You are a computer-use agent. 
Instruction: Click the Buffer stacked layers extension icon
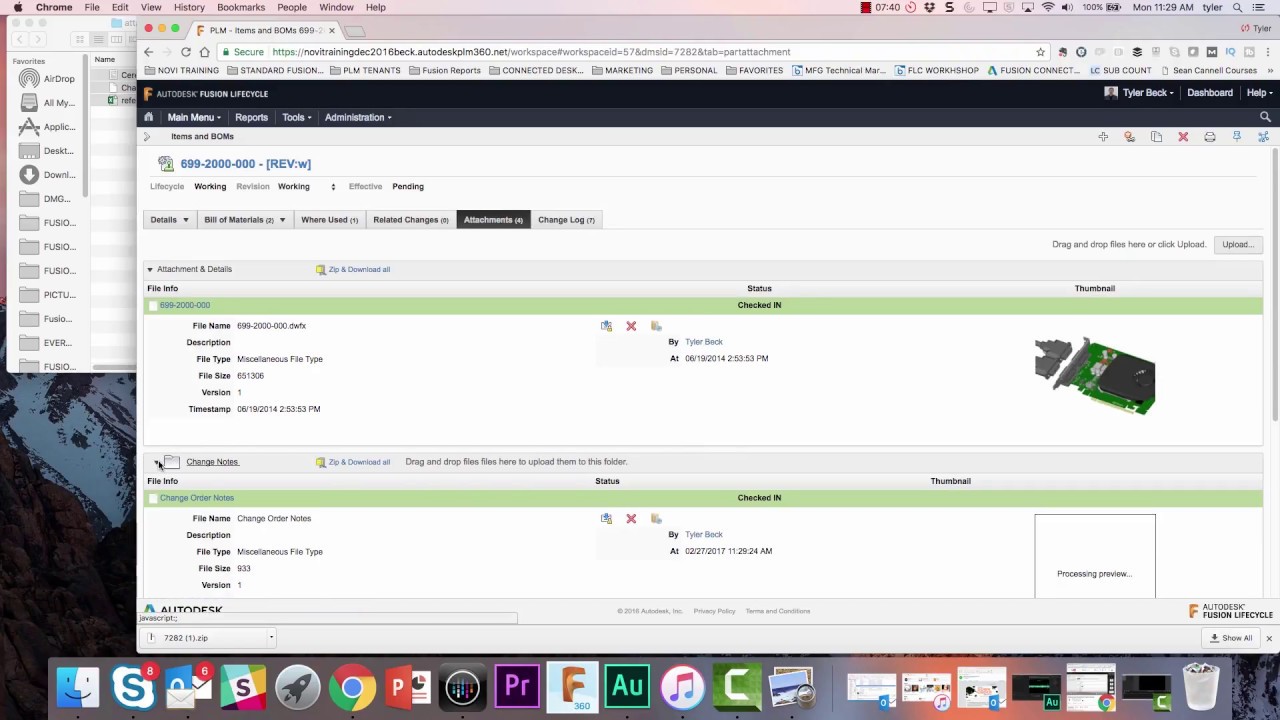tap(1137, 52)
